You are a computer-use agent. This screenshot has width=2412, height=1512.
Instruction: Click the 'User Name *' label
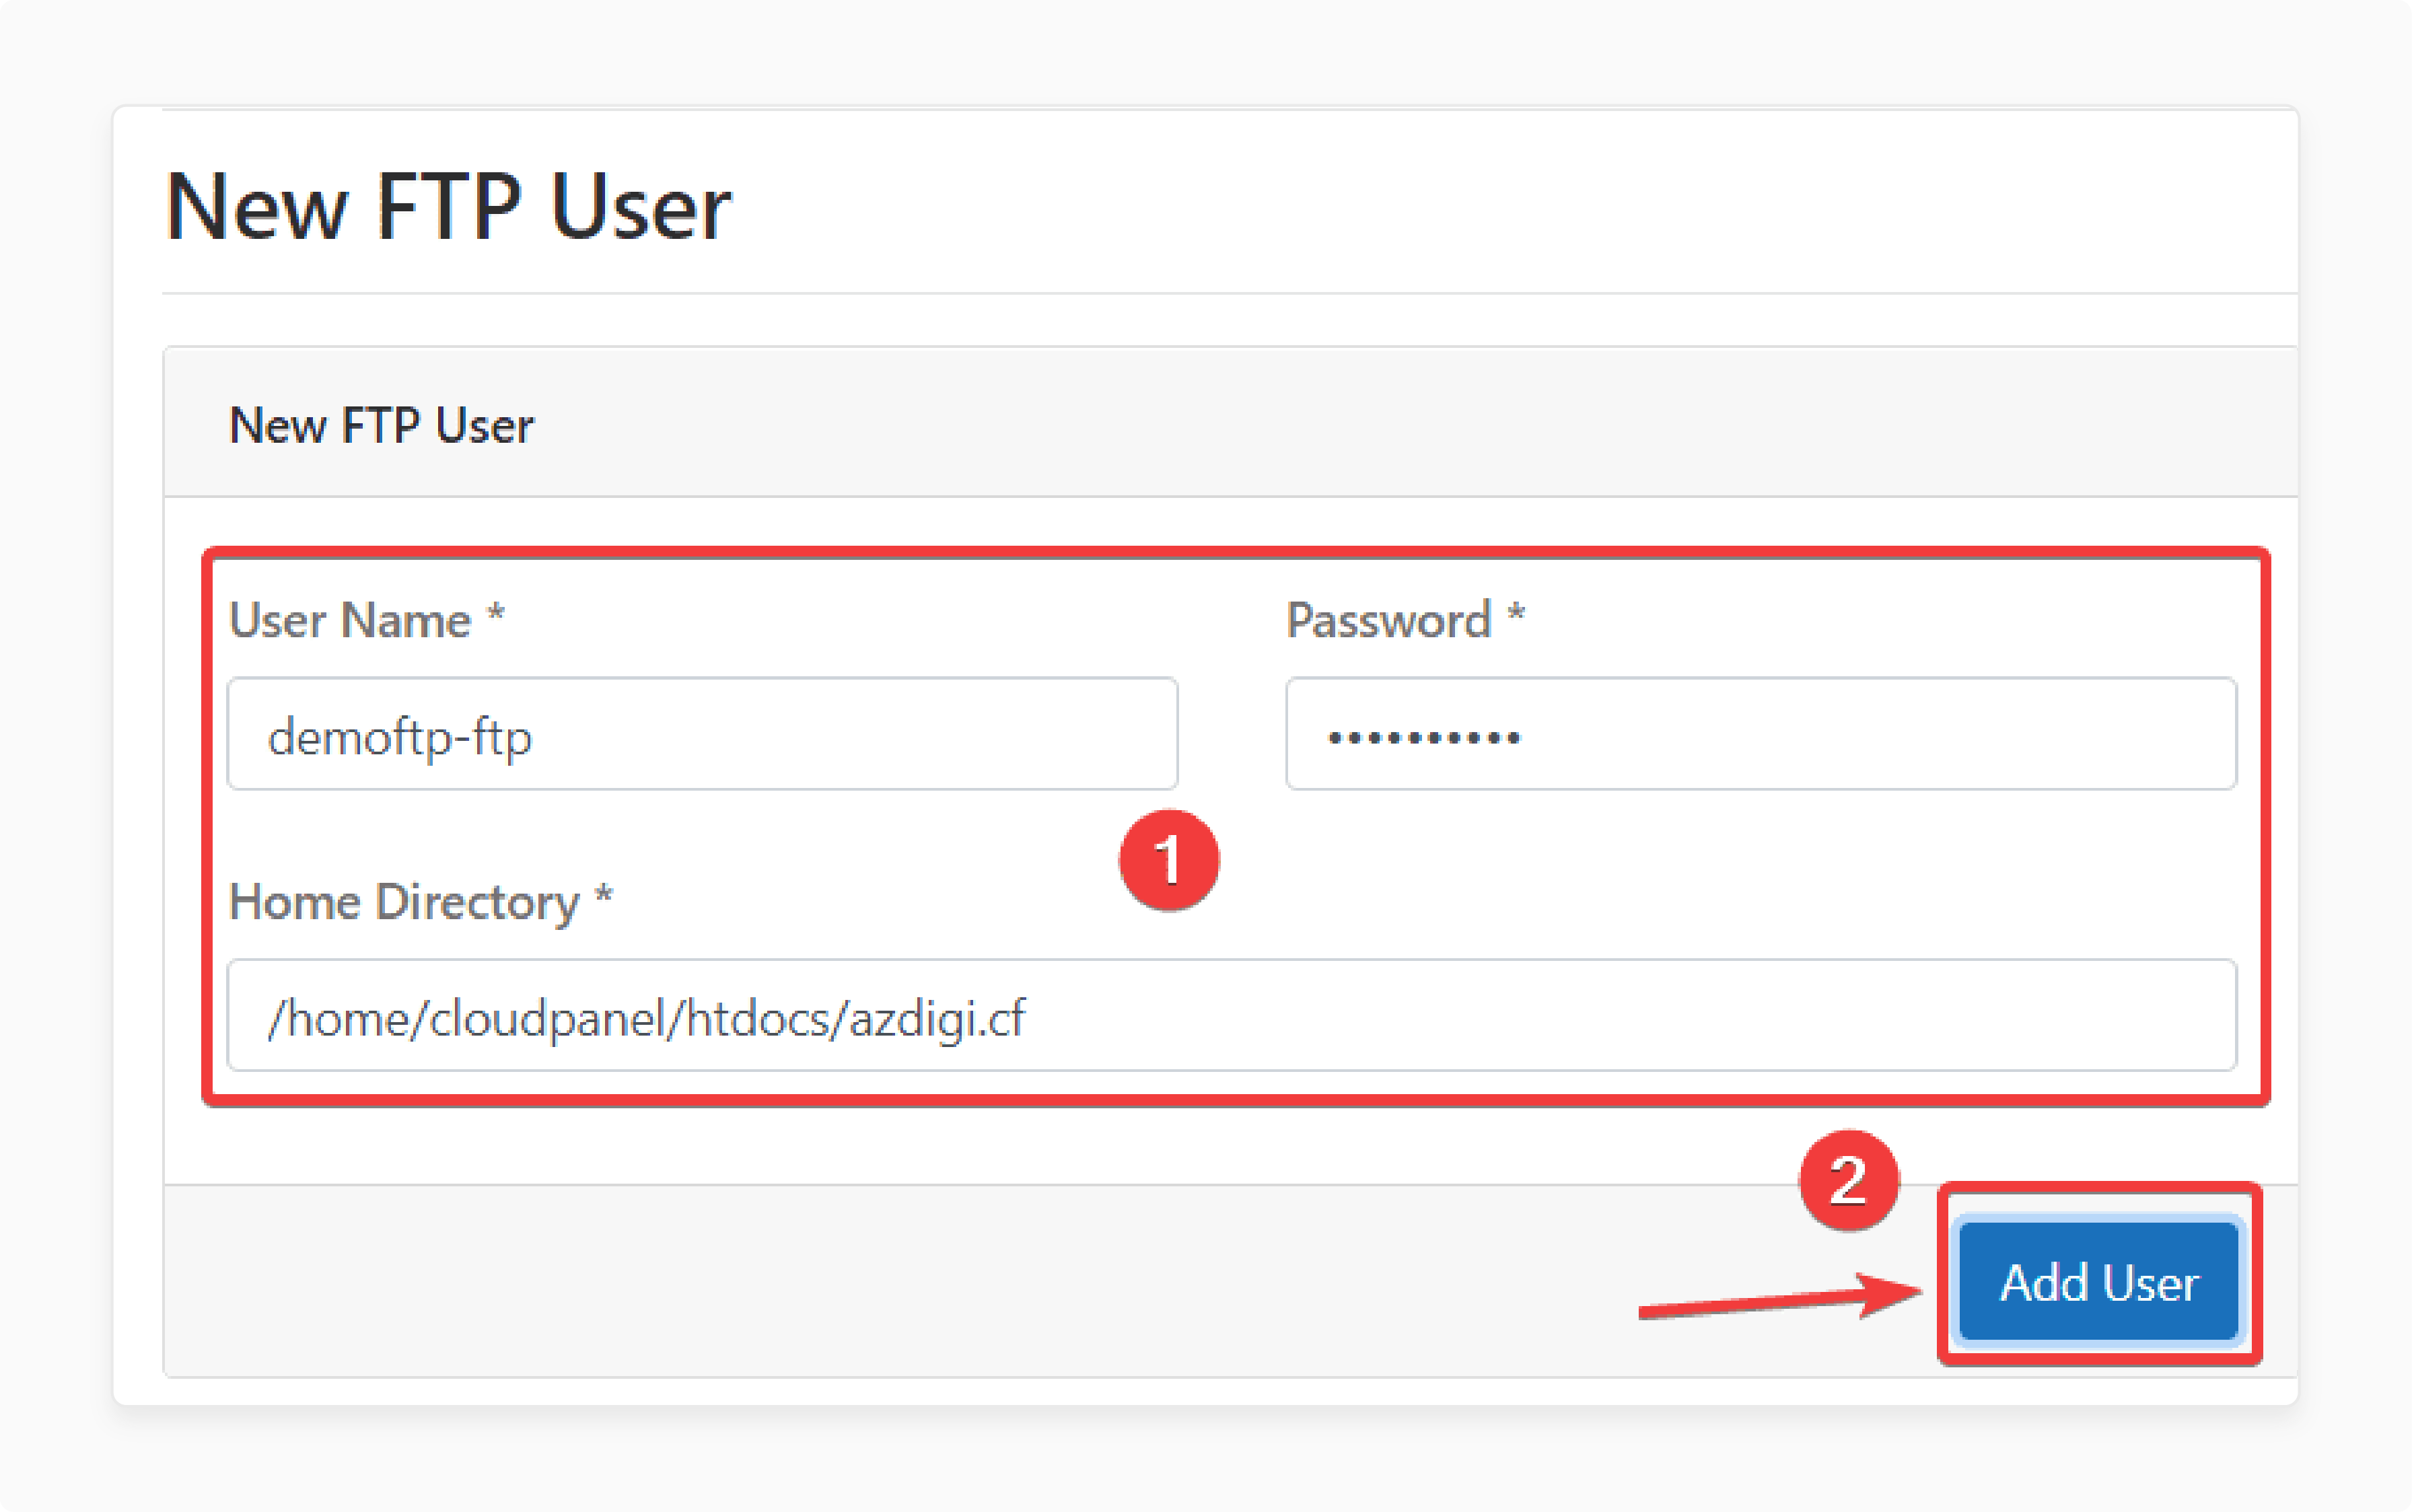tap(366, 620)
